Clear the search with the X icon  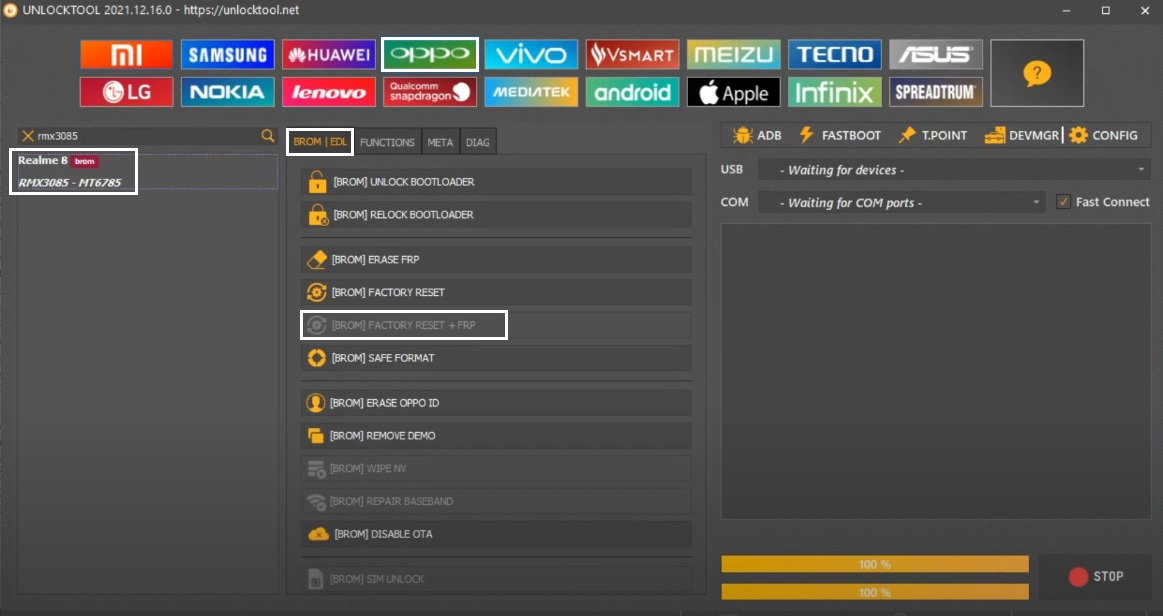(27, 136)
